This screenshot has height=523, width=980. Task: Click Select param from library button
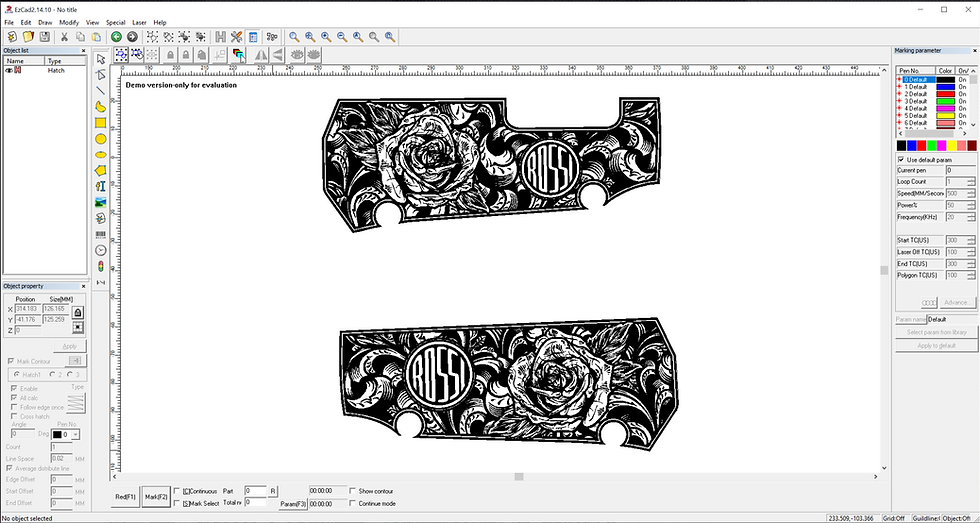pyautogui.click(x=936, y=332)
